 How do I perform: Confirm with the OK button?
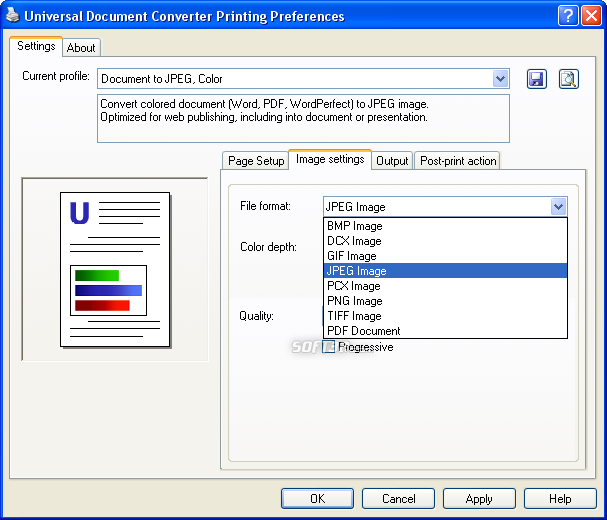(x=317, y=498)
